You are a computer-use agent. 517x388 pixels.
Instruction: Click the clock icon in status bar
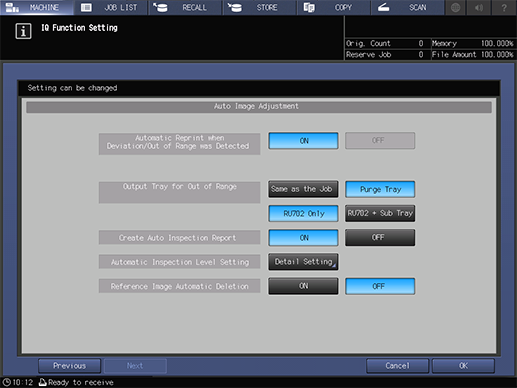[x=7, y=382]
